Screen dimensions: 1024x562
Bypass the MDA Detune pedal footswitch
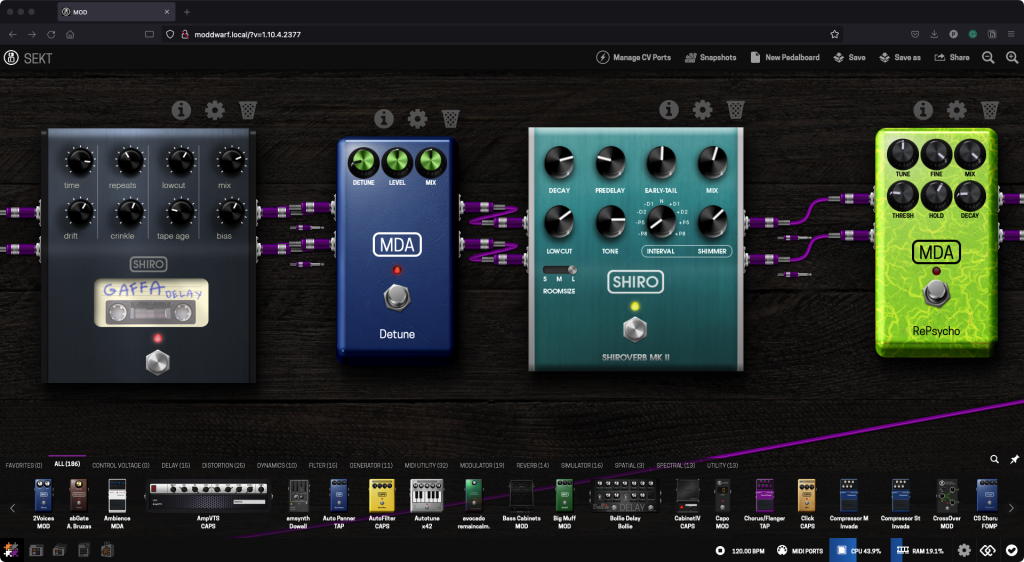pos(397,296)
